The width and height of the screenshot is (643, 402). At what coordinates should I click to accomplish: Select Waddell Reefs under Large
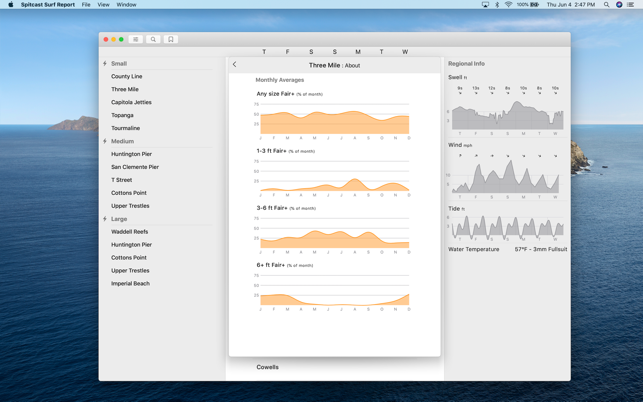(x=130, y=232)
